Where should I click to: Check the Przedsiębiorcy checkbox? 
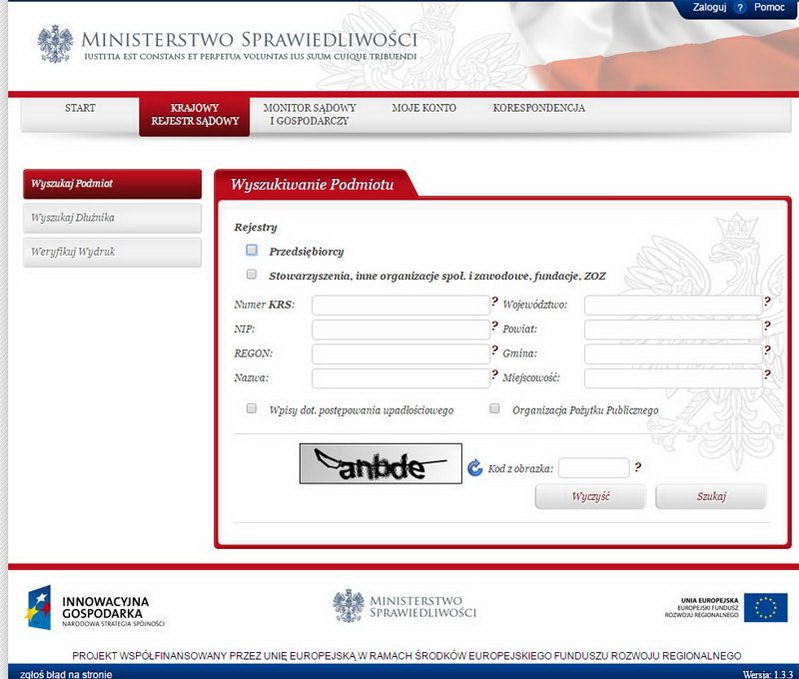[252, 250]
